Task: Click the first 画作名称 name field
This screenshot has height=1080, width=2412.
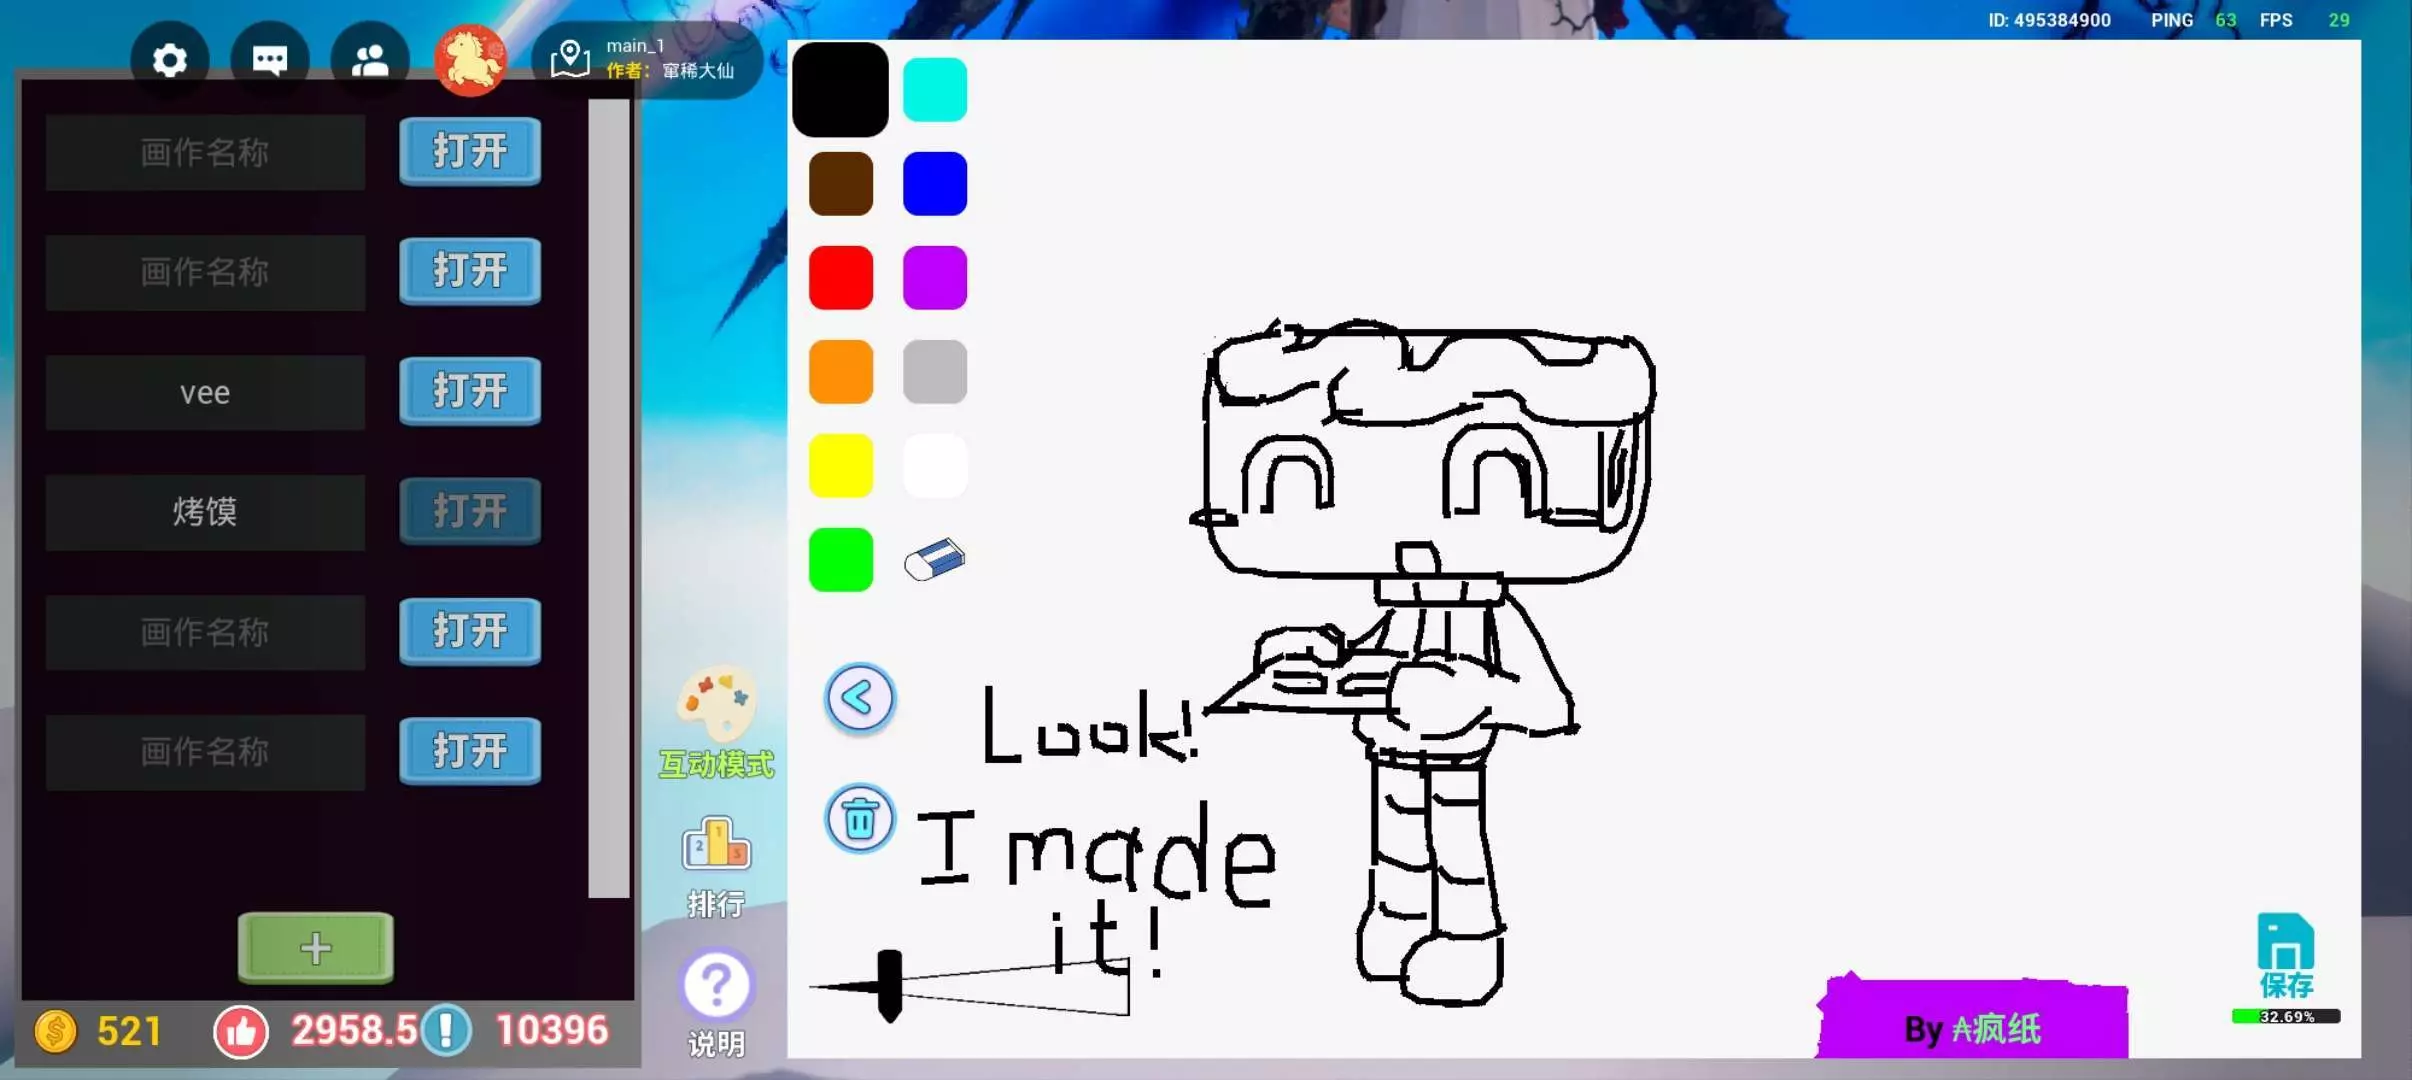Action: [205, 152]
